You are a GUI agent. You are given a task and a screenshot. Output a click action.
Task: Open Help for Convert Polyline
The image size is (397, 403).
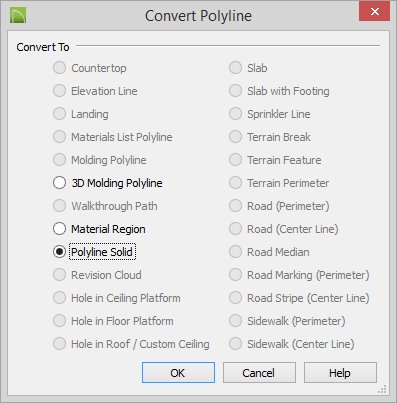pos(340,373)
